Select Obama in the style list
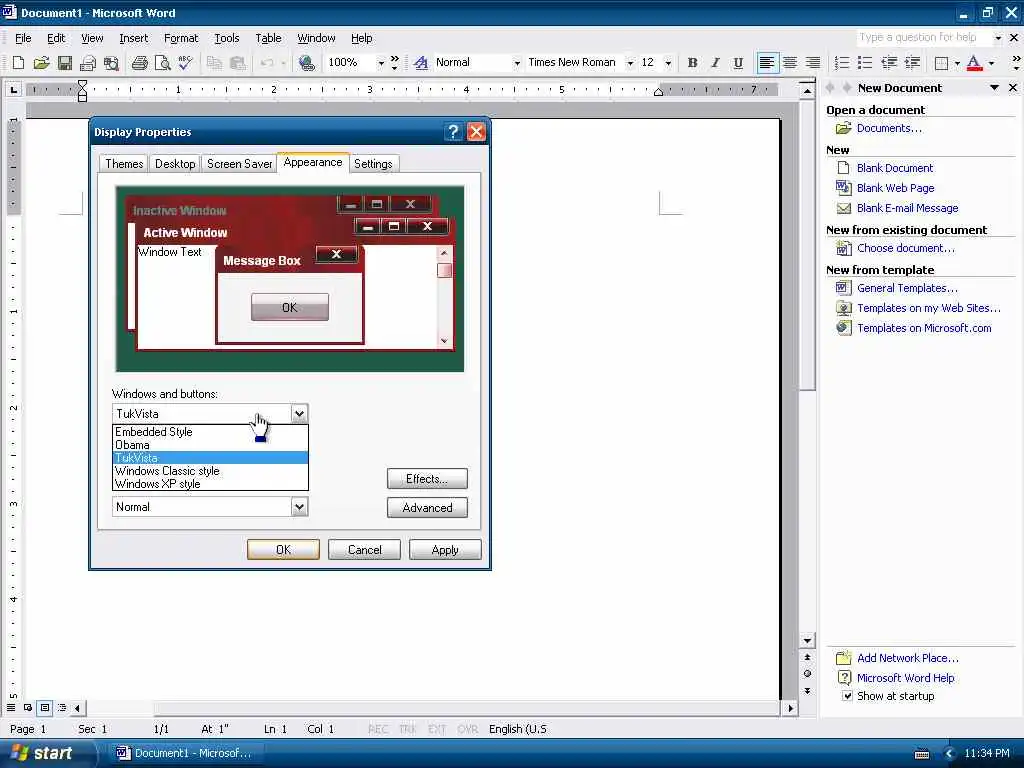This screenshot has height=768, width=1024. 210,445
